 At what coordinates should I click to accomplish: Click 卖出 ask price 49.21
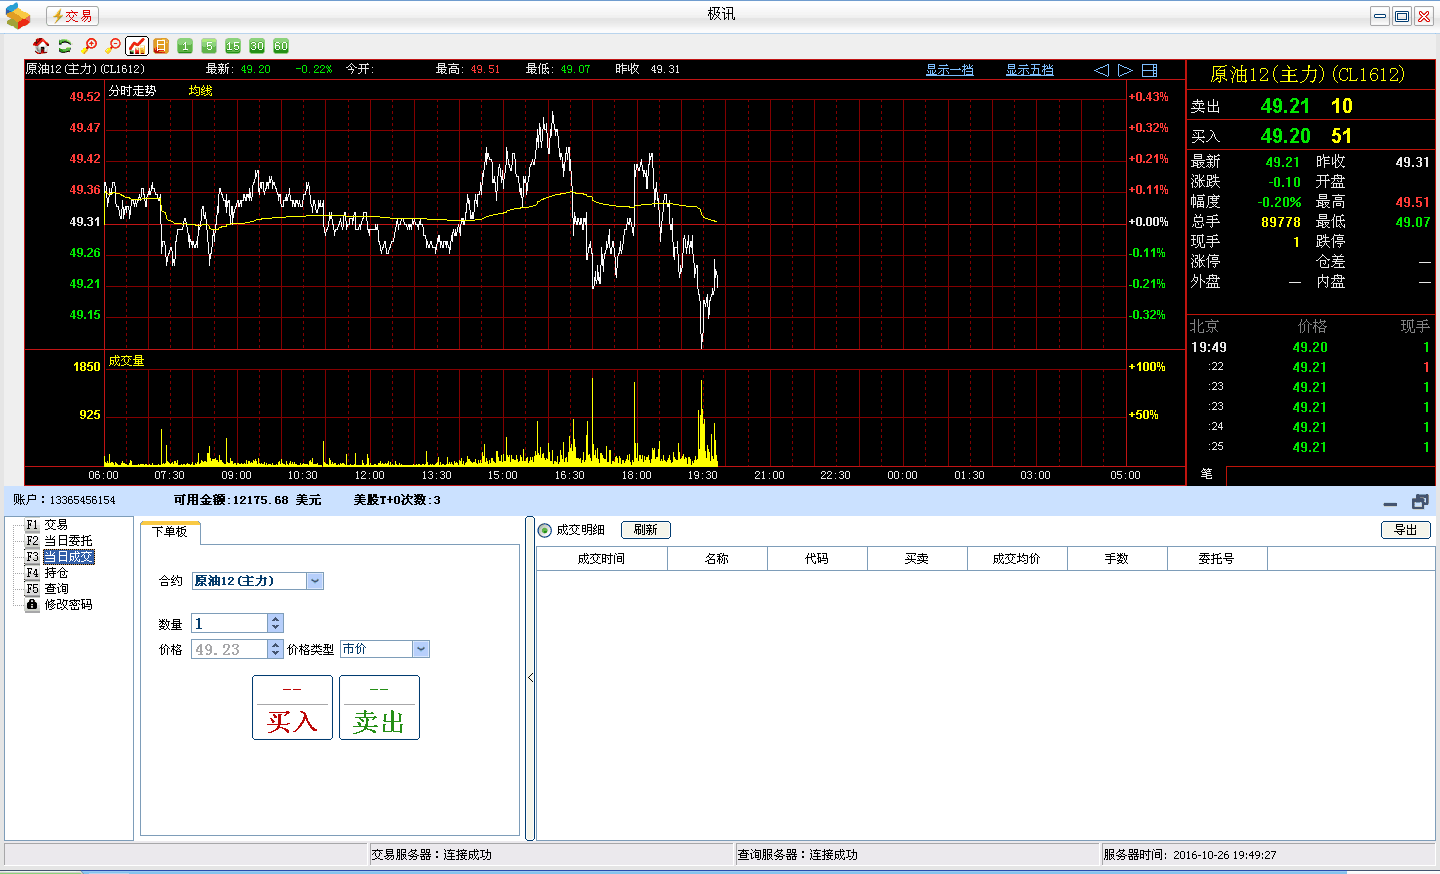pos(1285,106)
